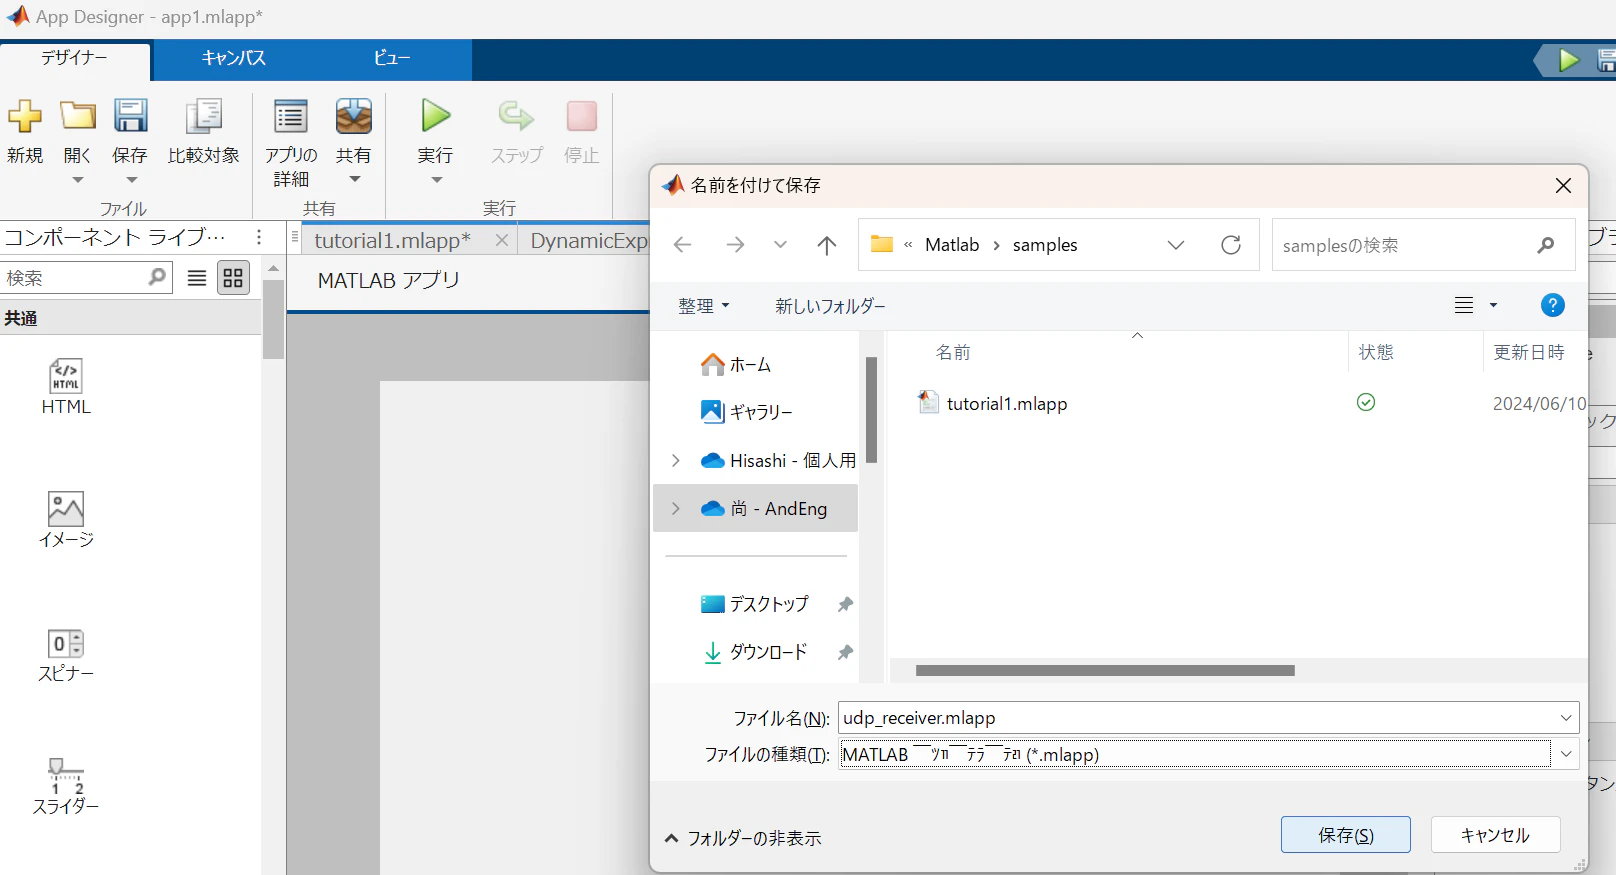The width and height of the screenshot is (1616, 875).
Task: Expand the 尚 - AndEng OneDrive node
Action: coord(676,508)
